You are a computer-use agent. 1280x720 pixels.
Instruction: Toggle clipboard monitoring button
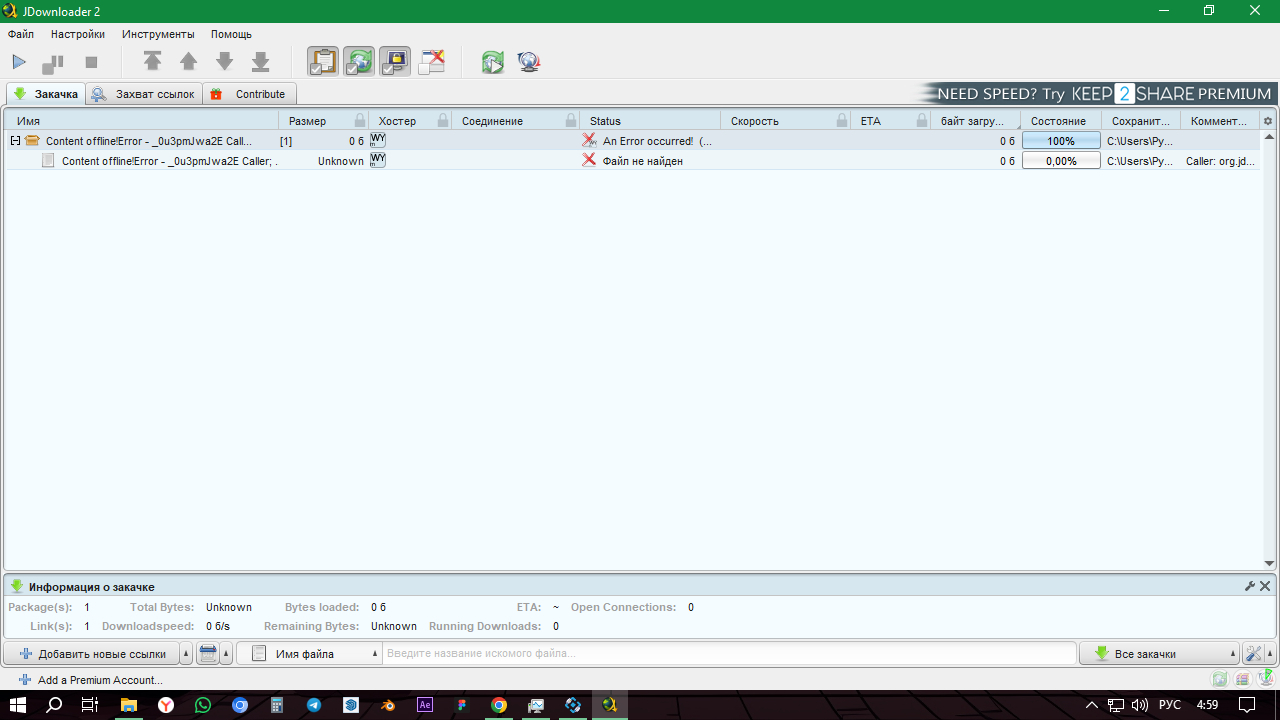pyautogui.click(x=322, y=62)
